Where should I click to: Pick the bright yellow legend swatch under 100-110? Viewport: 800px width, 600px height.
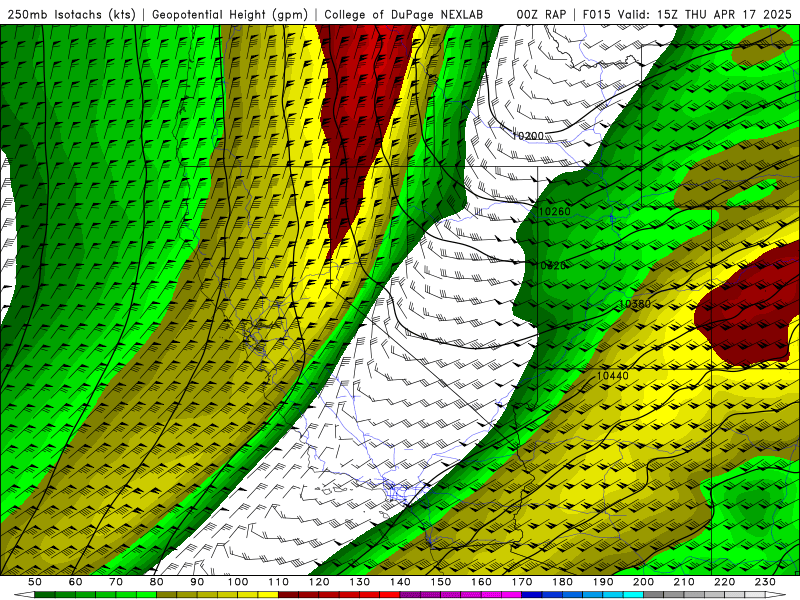[268, 595]
